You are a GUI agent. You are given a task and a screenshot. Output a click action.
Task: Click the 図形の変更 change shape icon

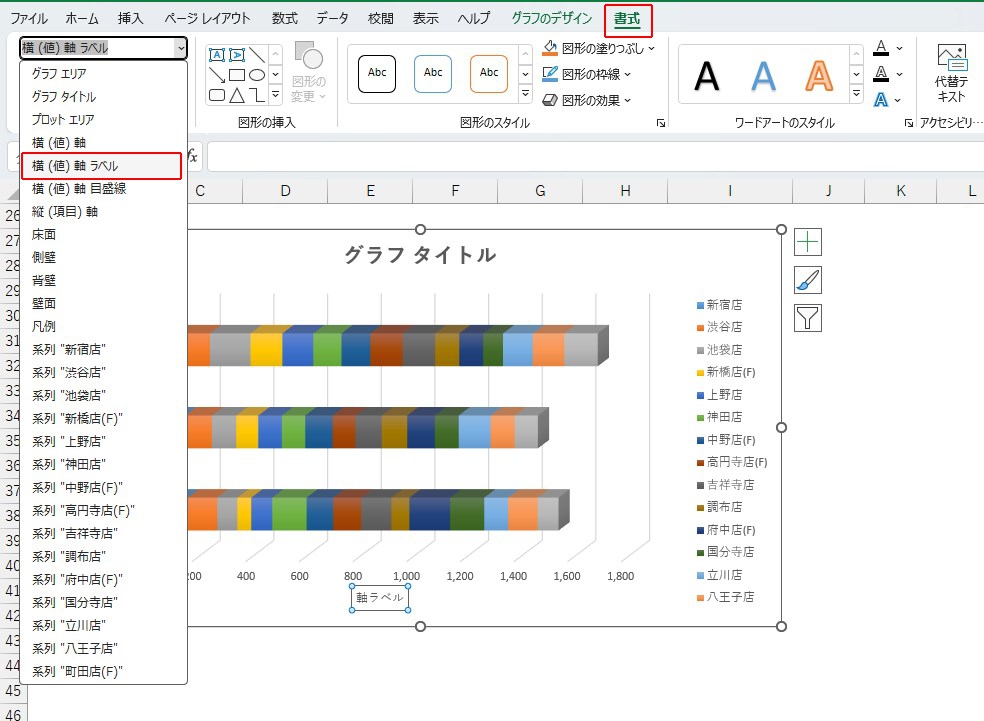(309, 58)
